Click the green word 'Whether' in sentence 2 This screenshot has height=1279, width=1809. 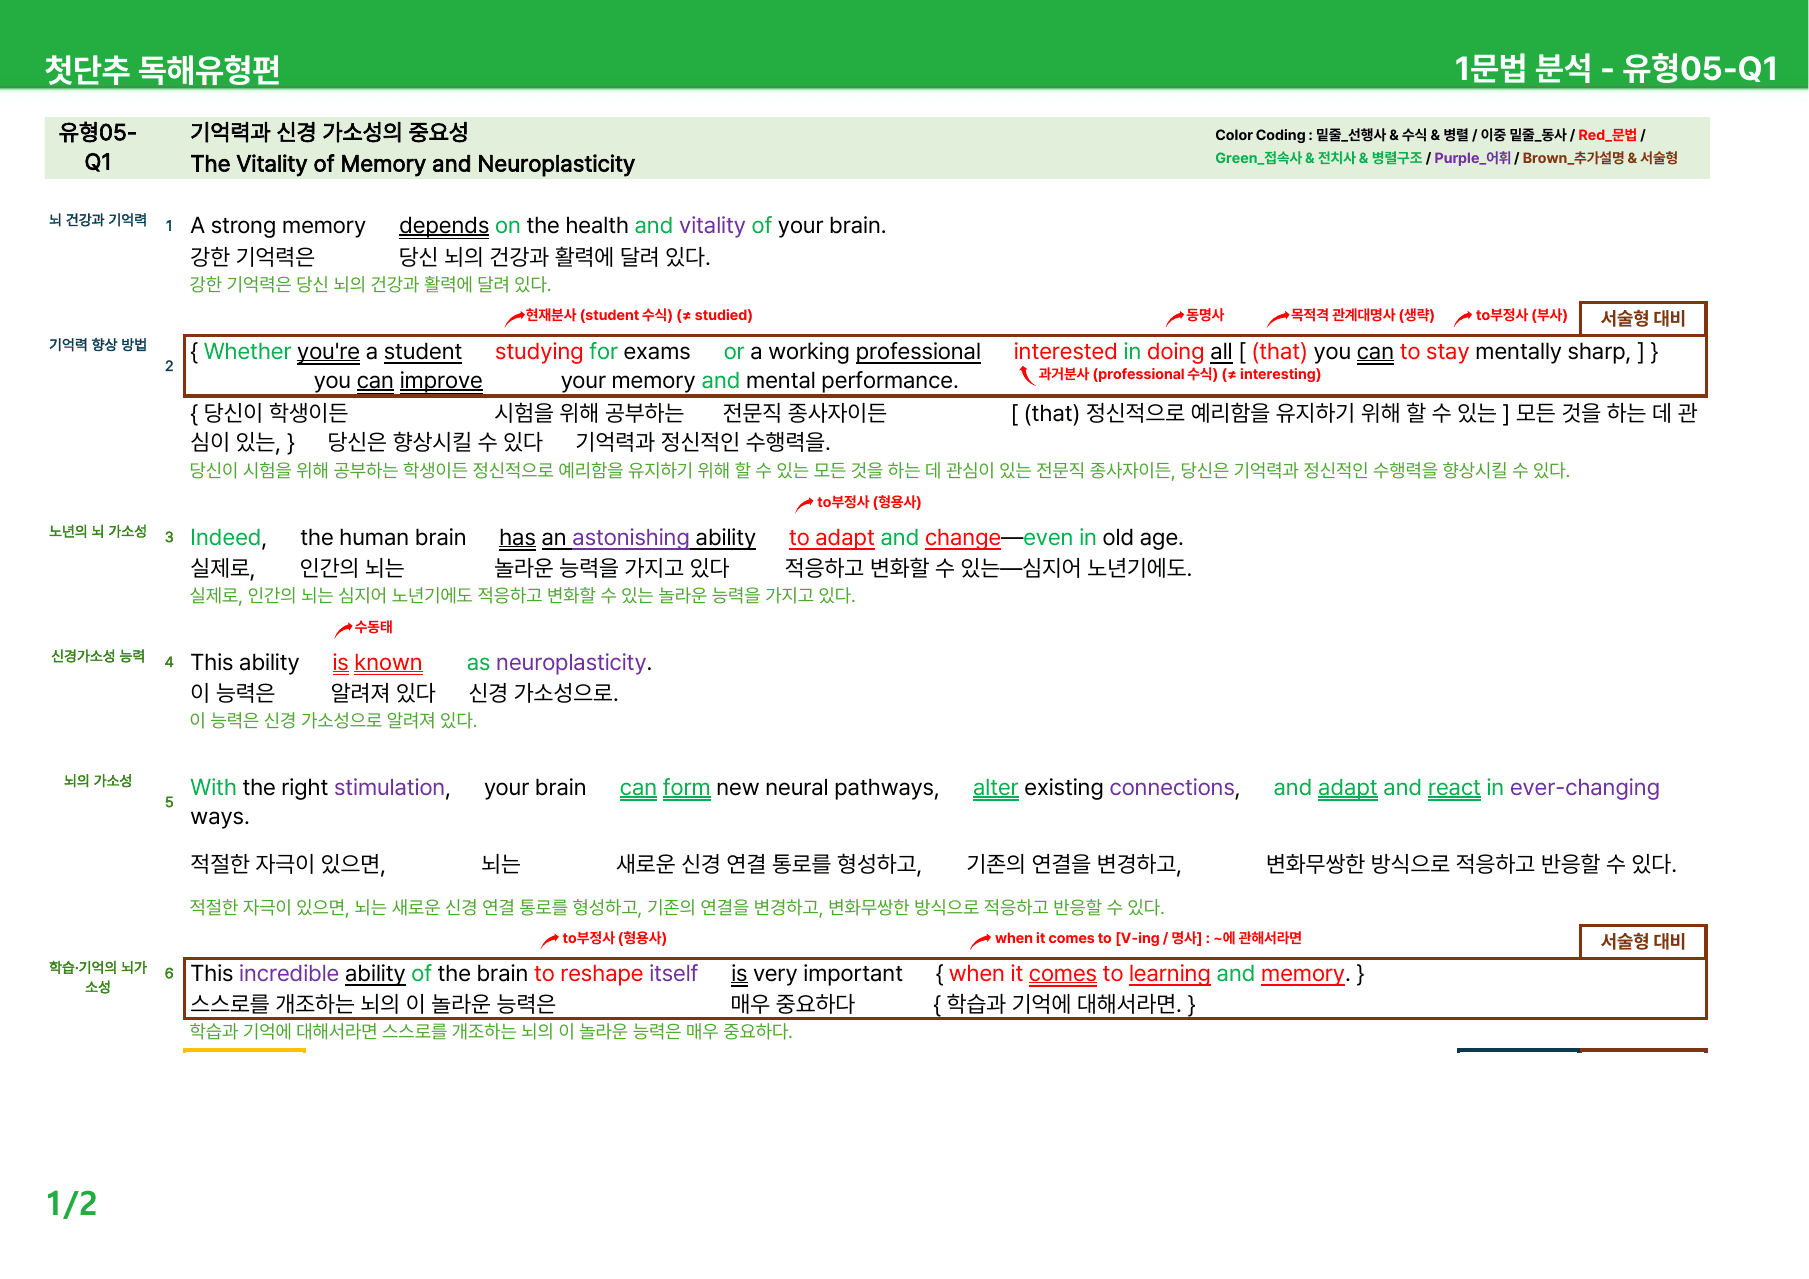click(247, 352)
